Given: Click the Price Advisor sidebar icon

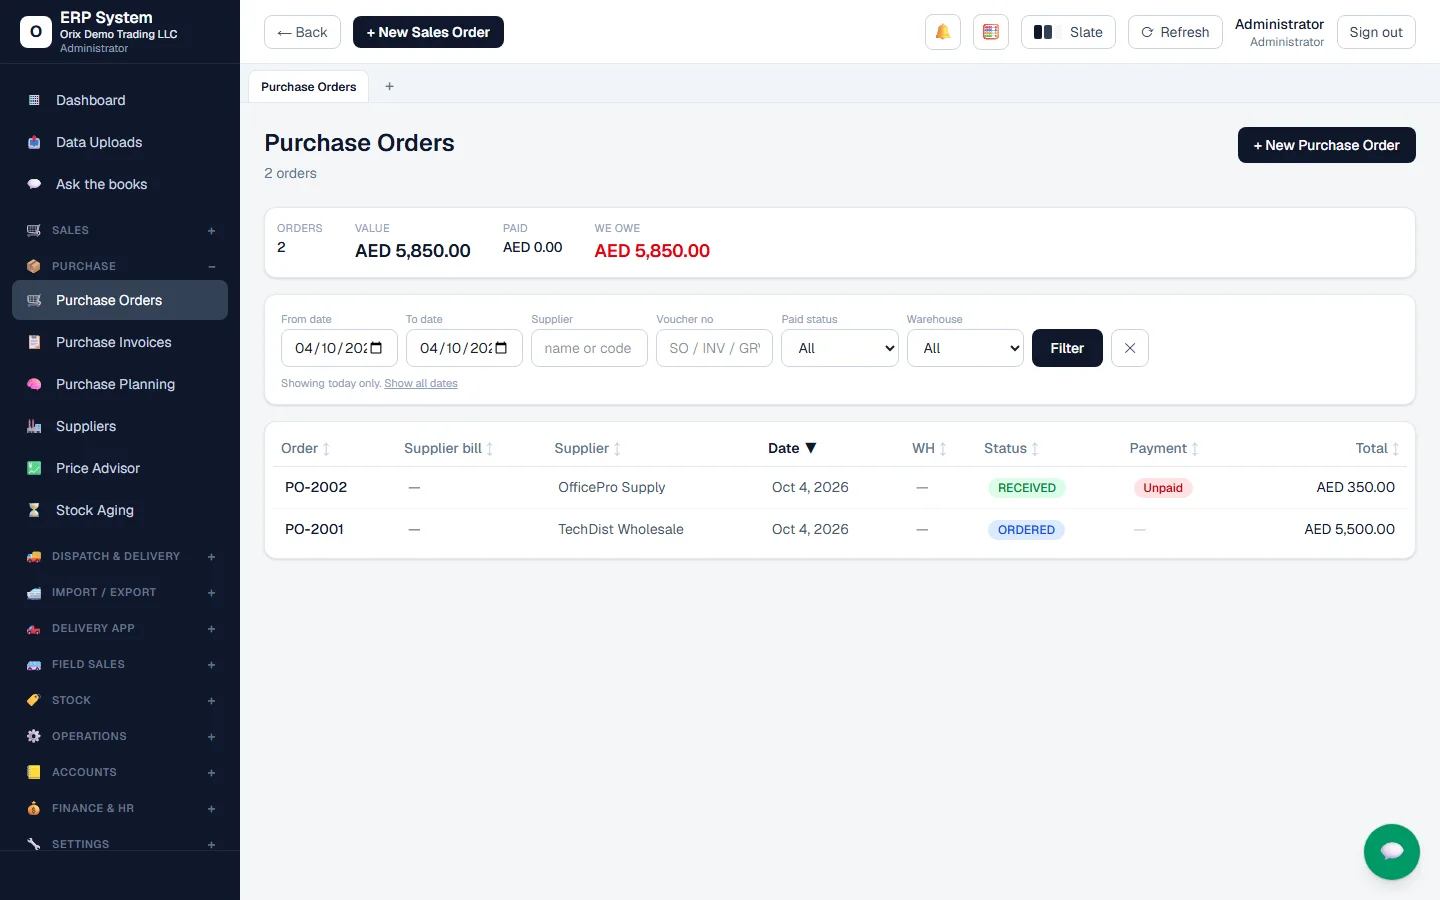Looking at the screenshot, I should [34, 468].
